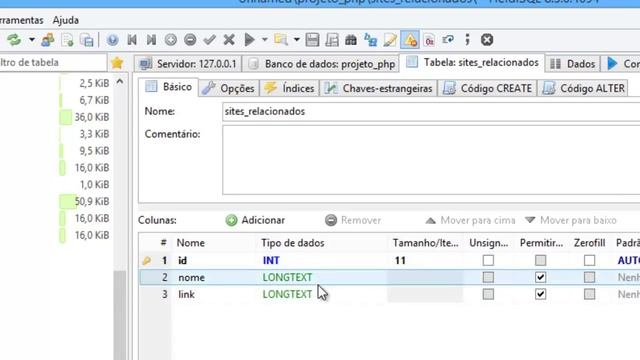Toggle Unsigned checkbox for id column
The image size is (640, 360).
pos(488,260)
